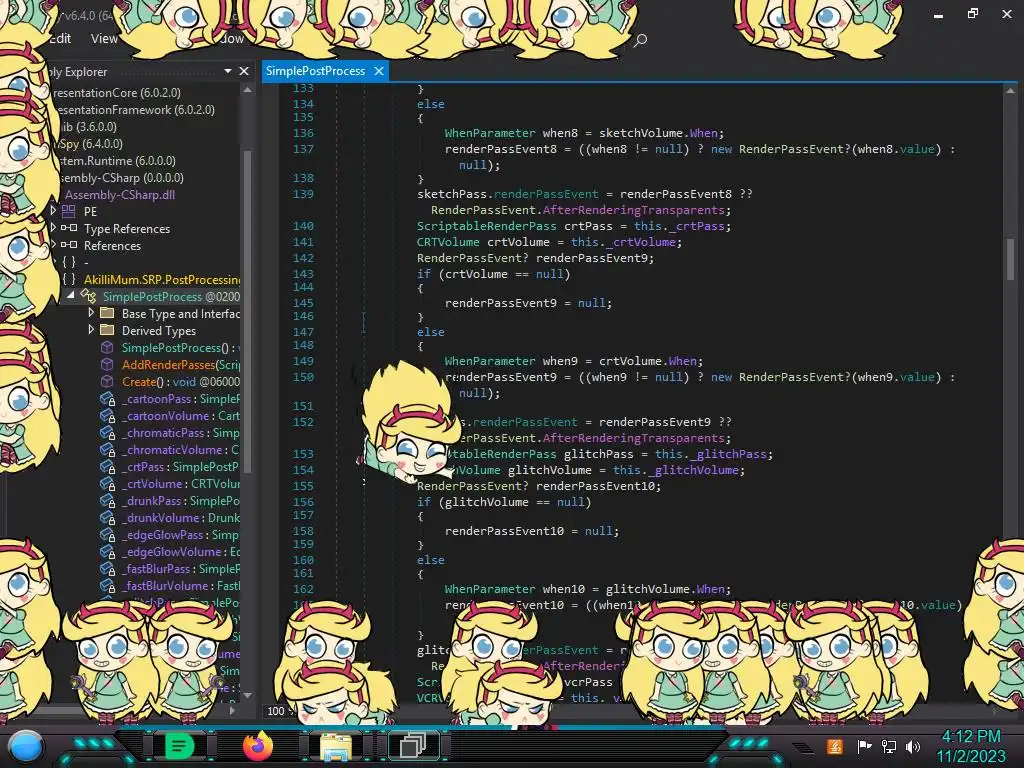Click the References node icon
Viewport: 1024px width, 768px height.
tap(69, 245)
